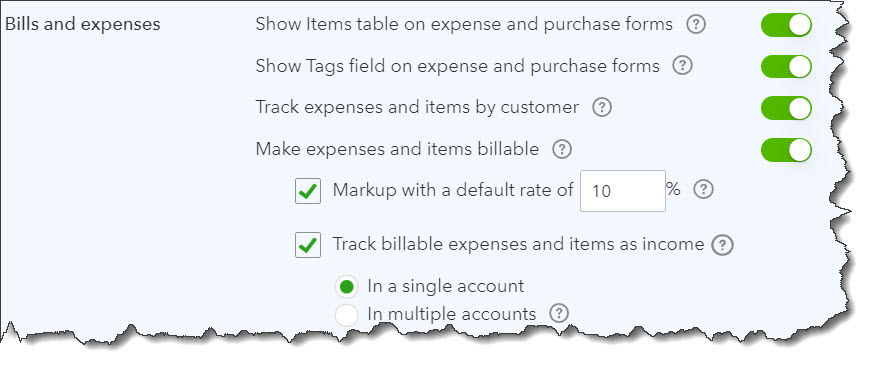Click the markup default rate input field

click(x=623, y=191)
